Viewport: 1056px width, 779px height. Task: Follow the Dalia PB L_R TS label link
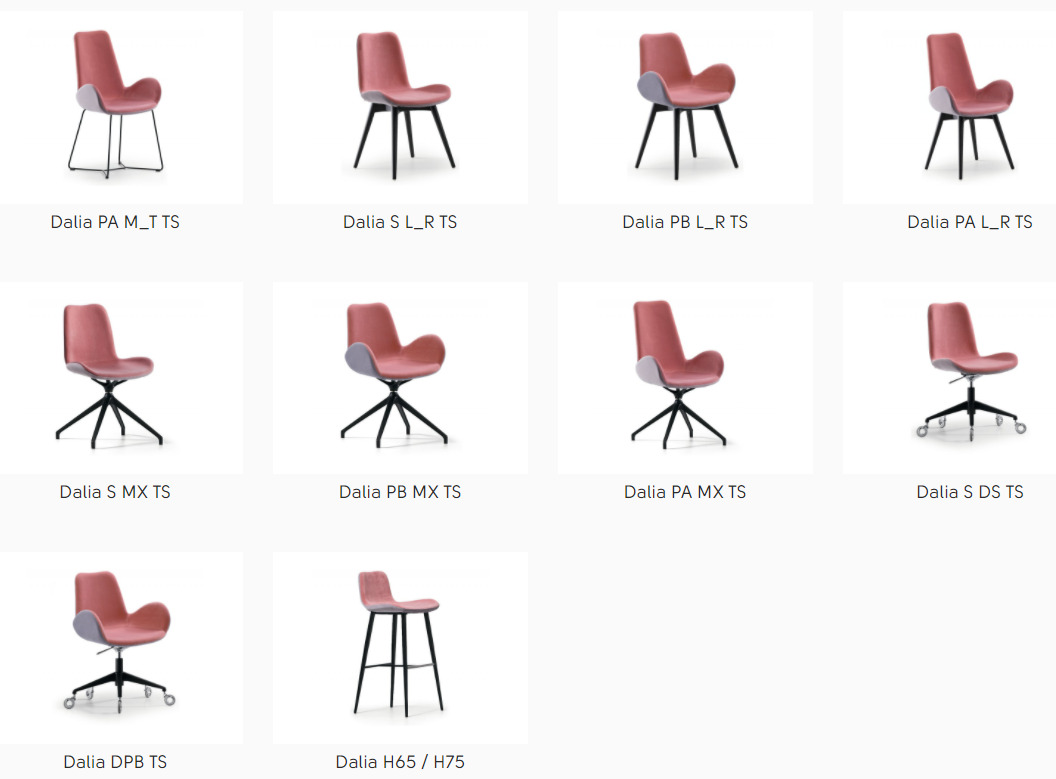coord(685,222)
